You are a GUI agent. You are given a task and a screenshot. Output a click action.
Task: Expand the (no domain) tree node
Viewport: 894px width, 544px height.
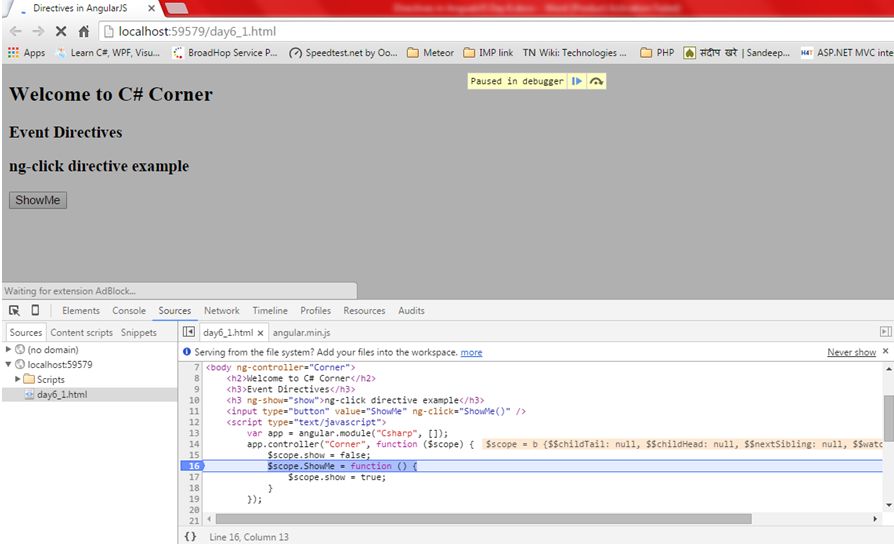click(9, 349)
